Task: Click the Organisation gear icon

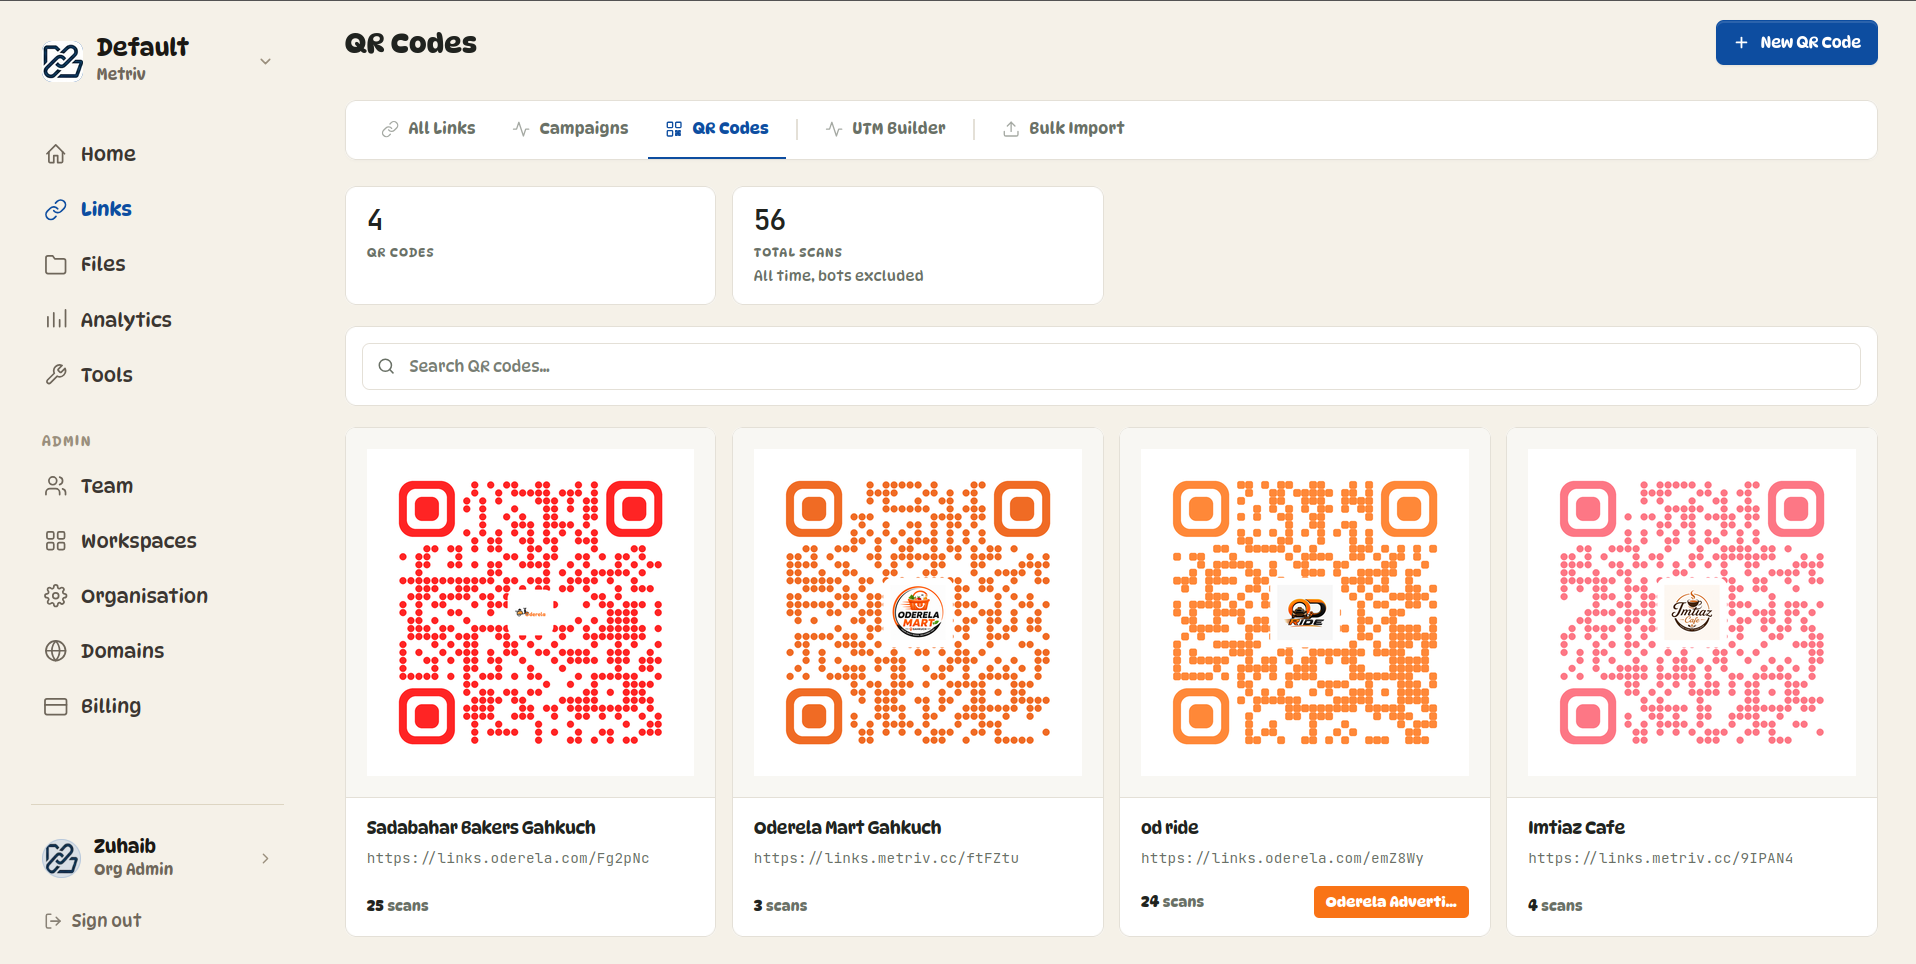Action: point(56,596)
